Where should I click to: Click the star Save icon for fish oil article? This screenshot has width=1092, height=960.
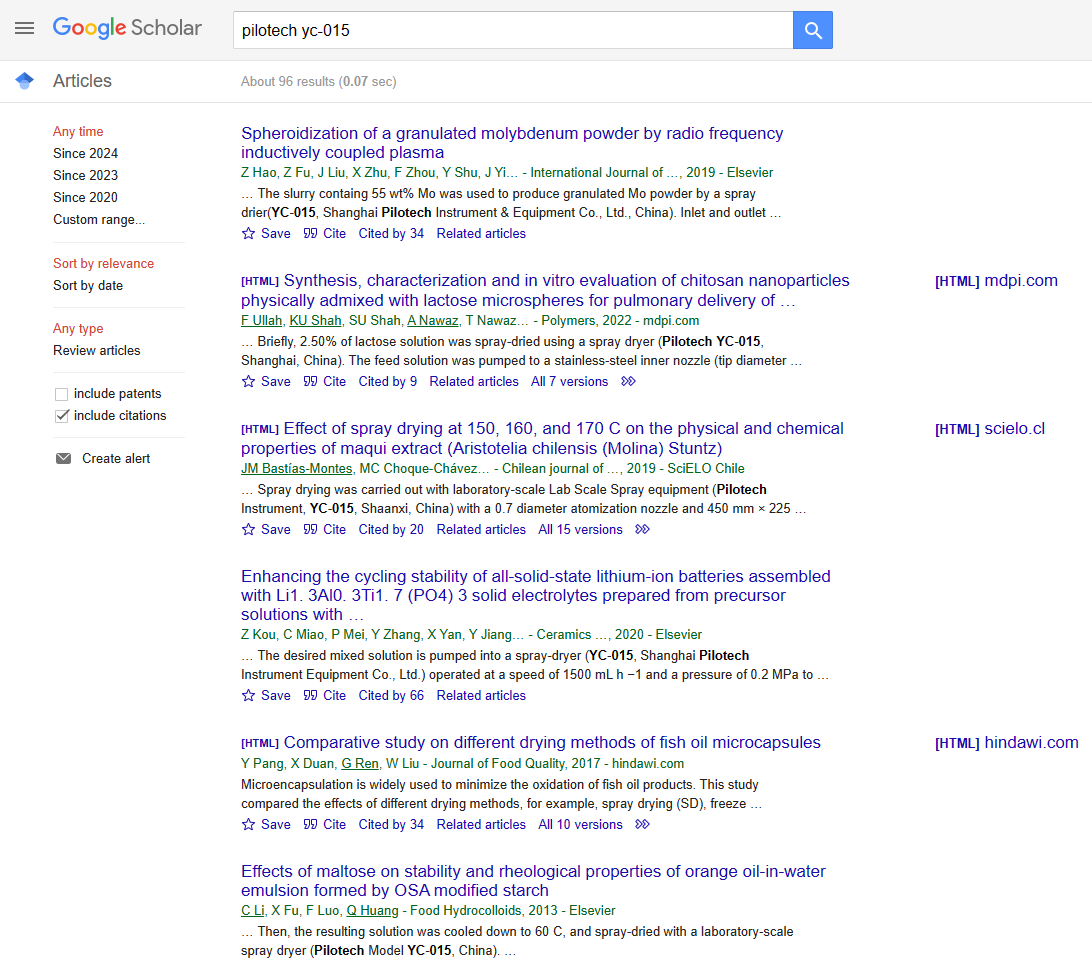pos(249,825)
